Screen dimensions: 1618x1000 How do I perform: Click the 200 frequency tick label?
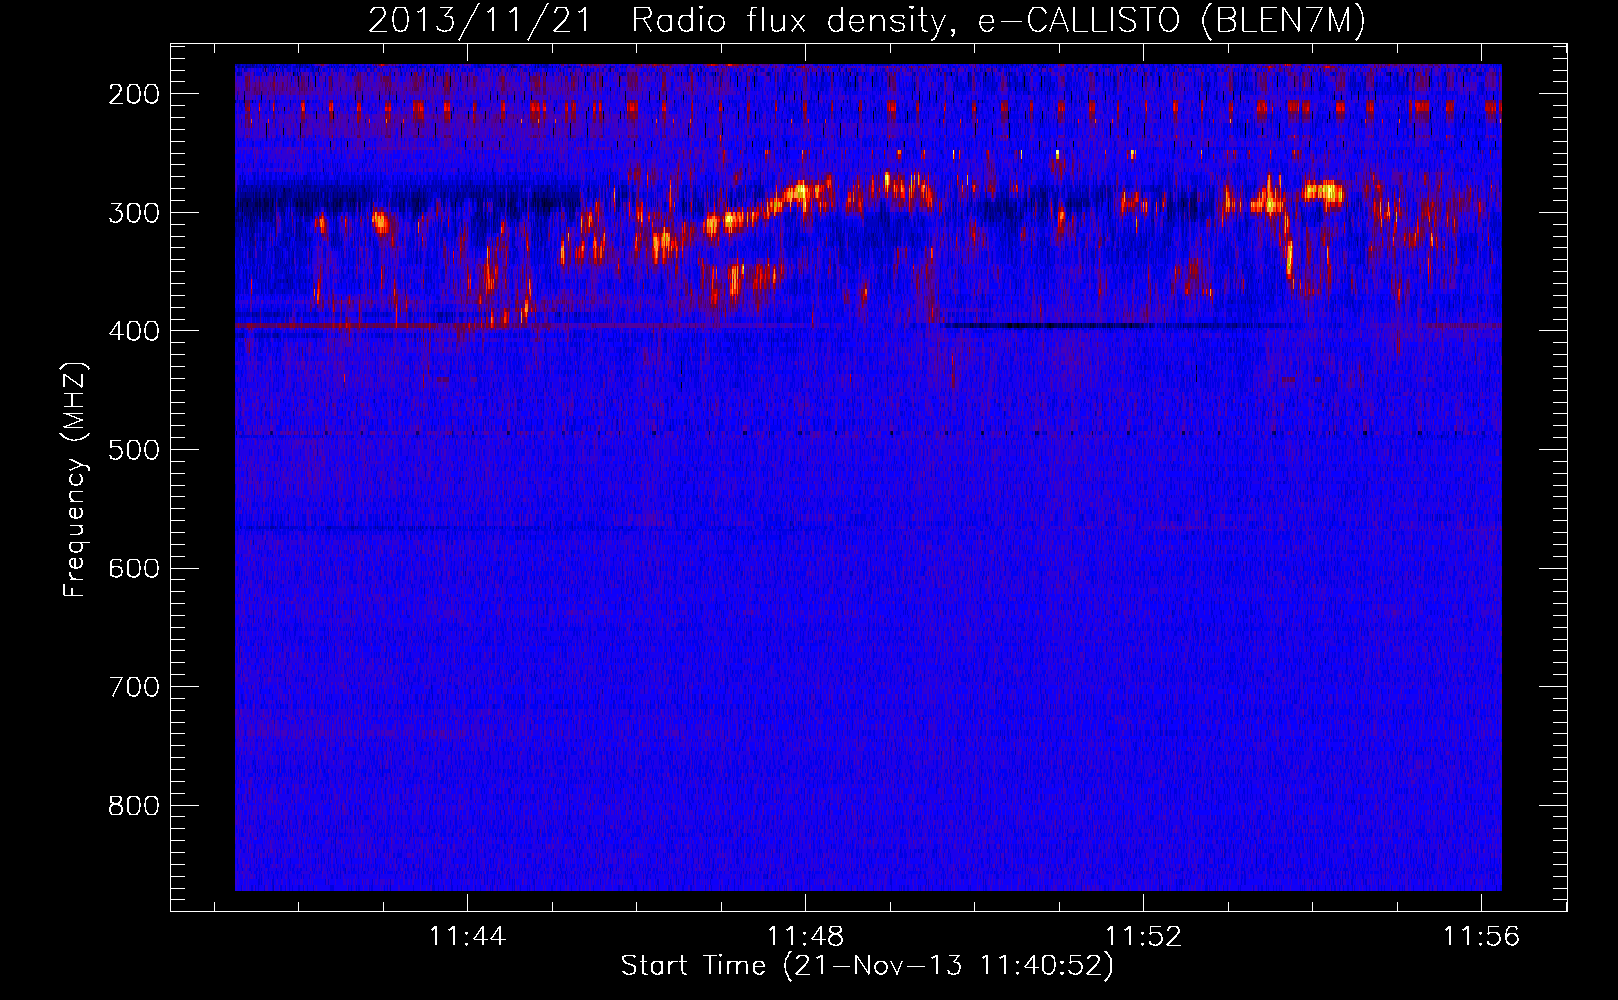[x=134, y=94]
